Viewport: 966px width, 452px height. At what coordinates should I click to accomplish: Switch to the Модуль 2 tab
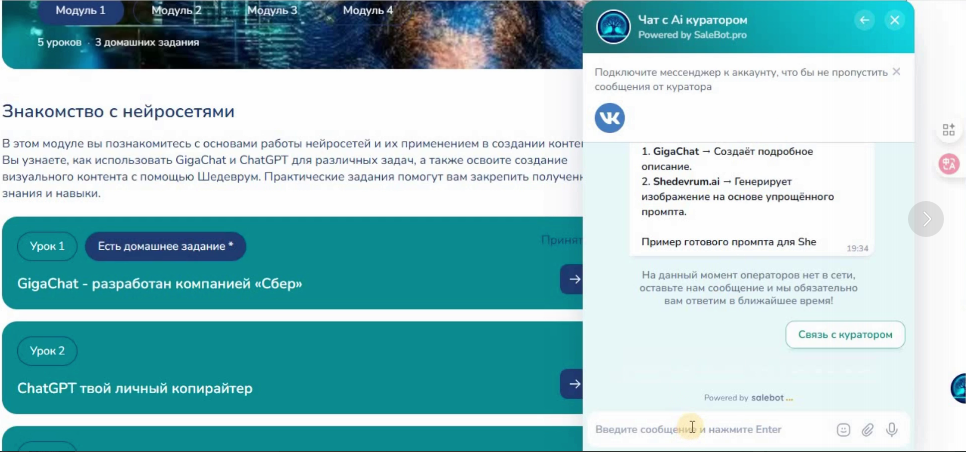click(177, 10)
